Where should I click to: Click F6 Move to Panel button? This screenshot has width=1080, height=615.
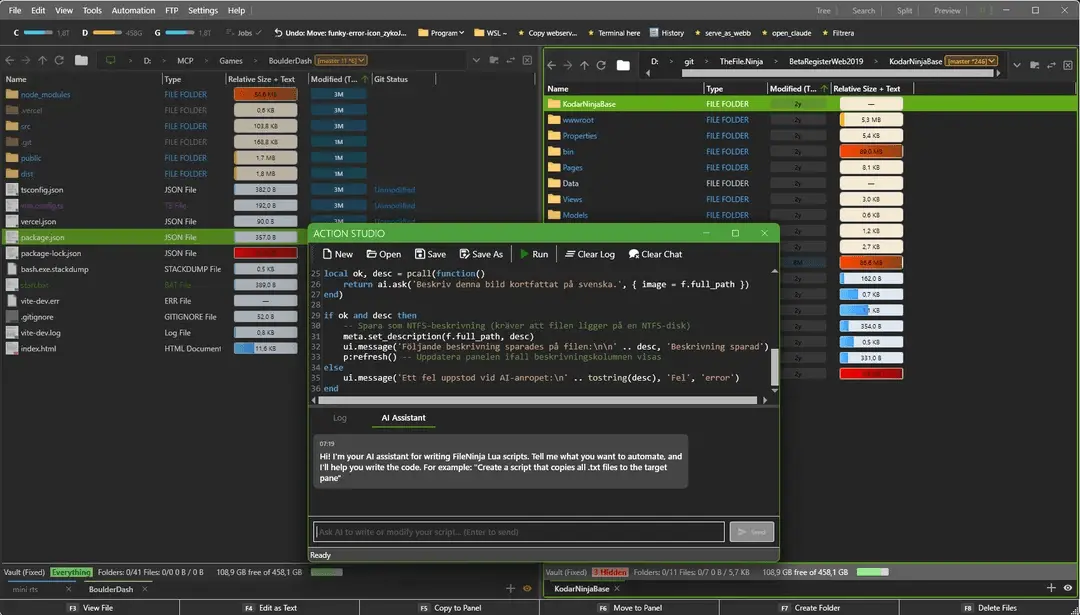pos(630,607)
